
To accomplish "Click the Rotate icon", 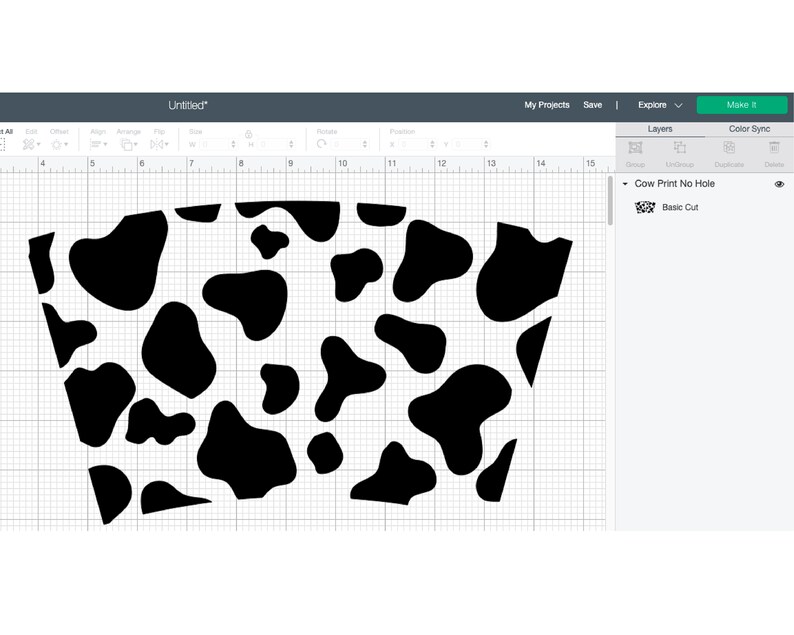I will pyautogui.click(x=322, y=144).
